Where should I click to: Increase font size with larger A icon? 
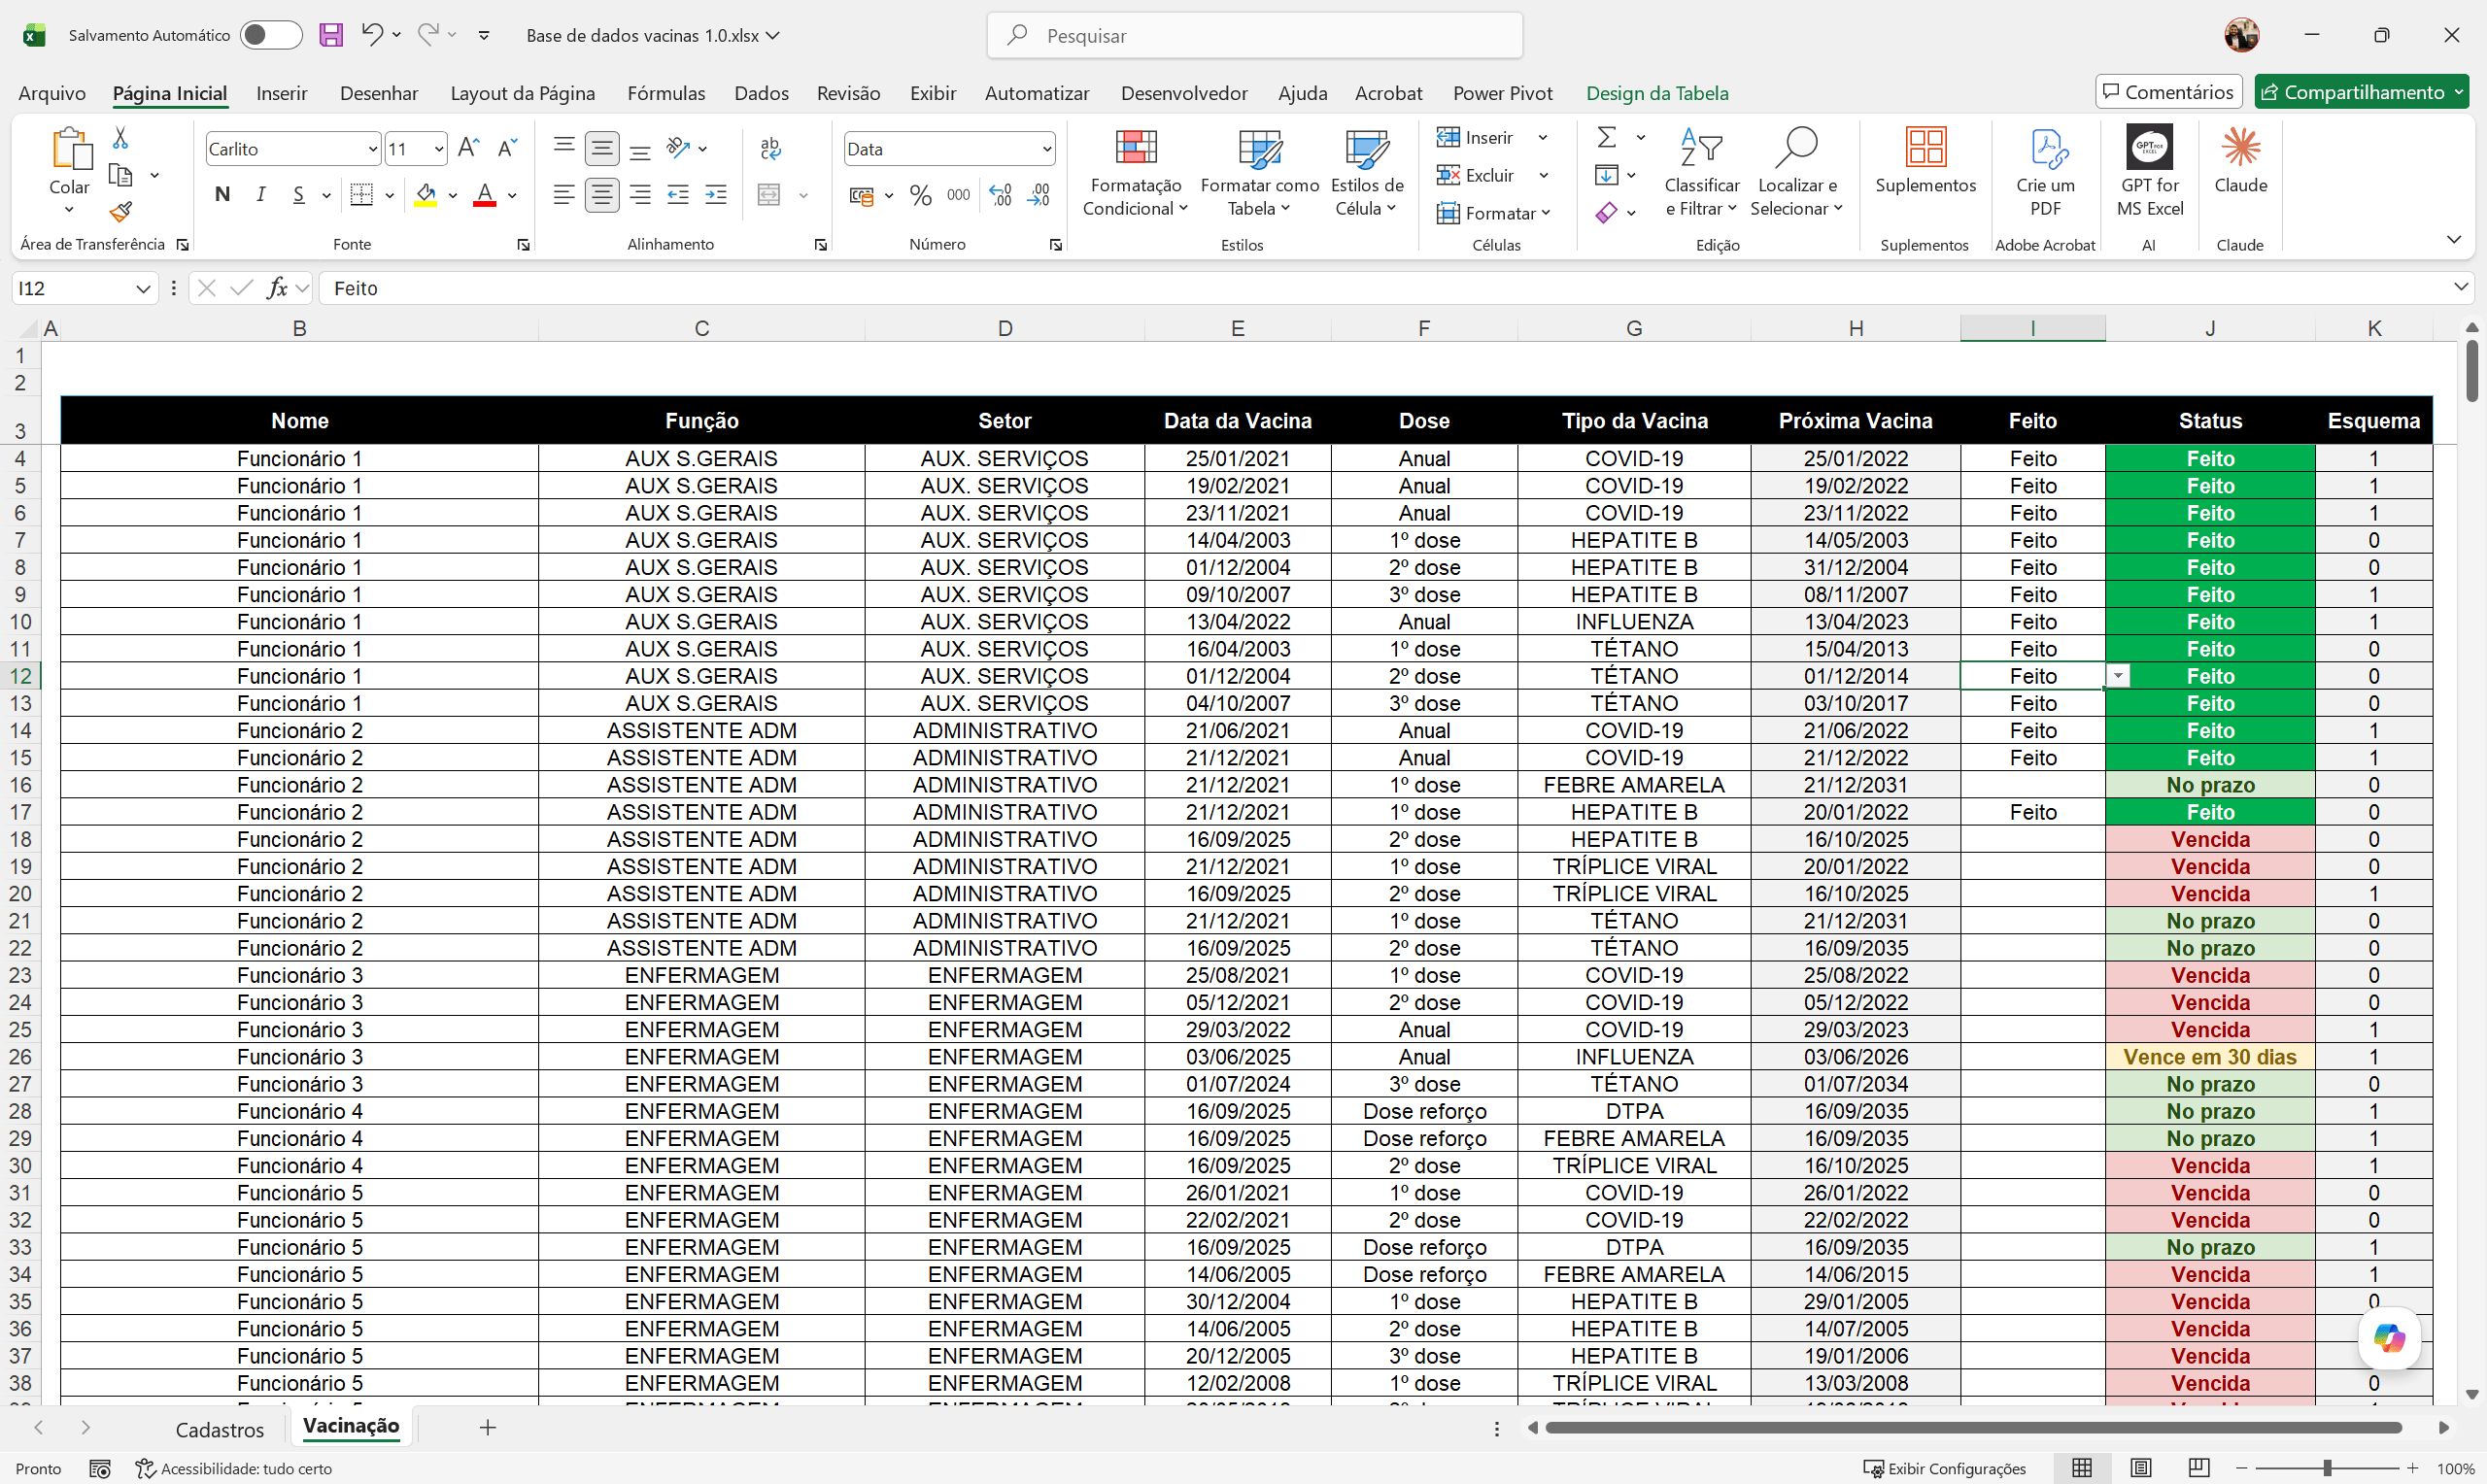pyautogui.click(x=468, y=148)
